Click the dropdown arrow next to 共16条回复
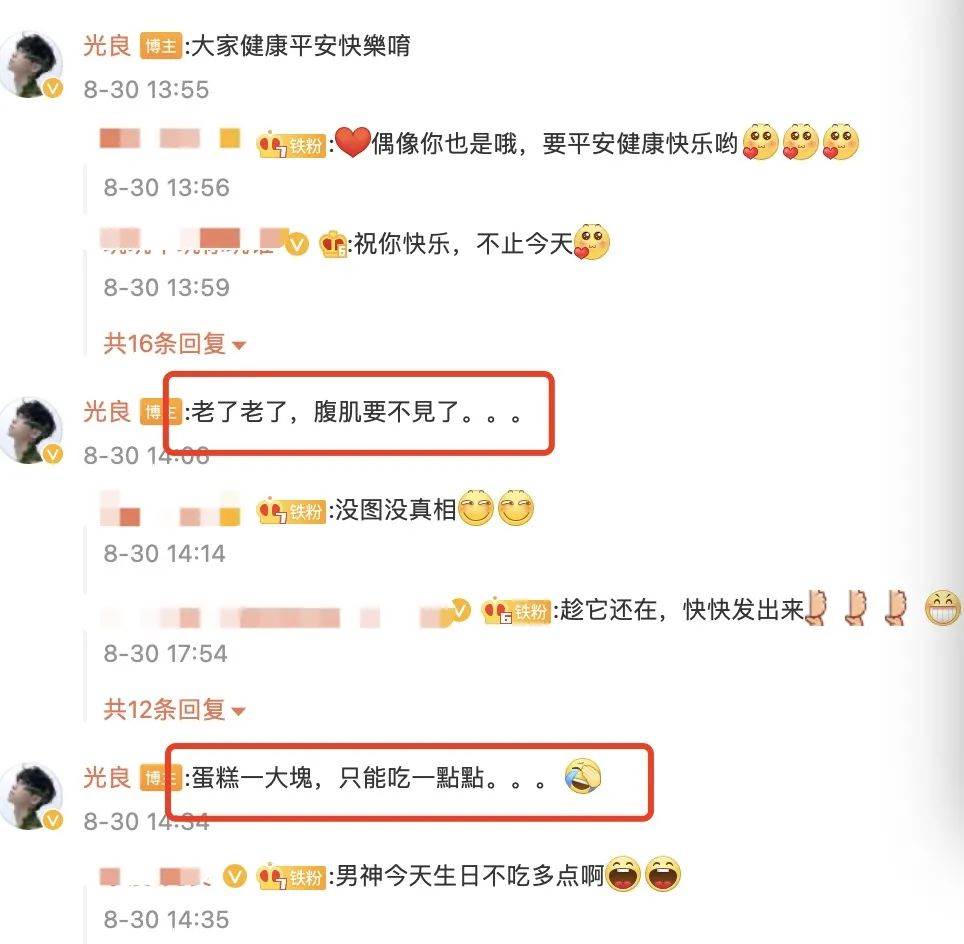The height and width of the screenshot is (944, 964). point(239,345)
